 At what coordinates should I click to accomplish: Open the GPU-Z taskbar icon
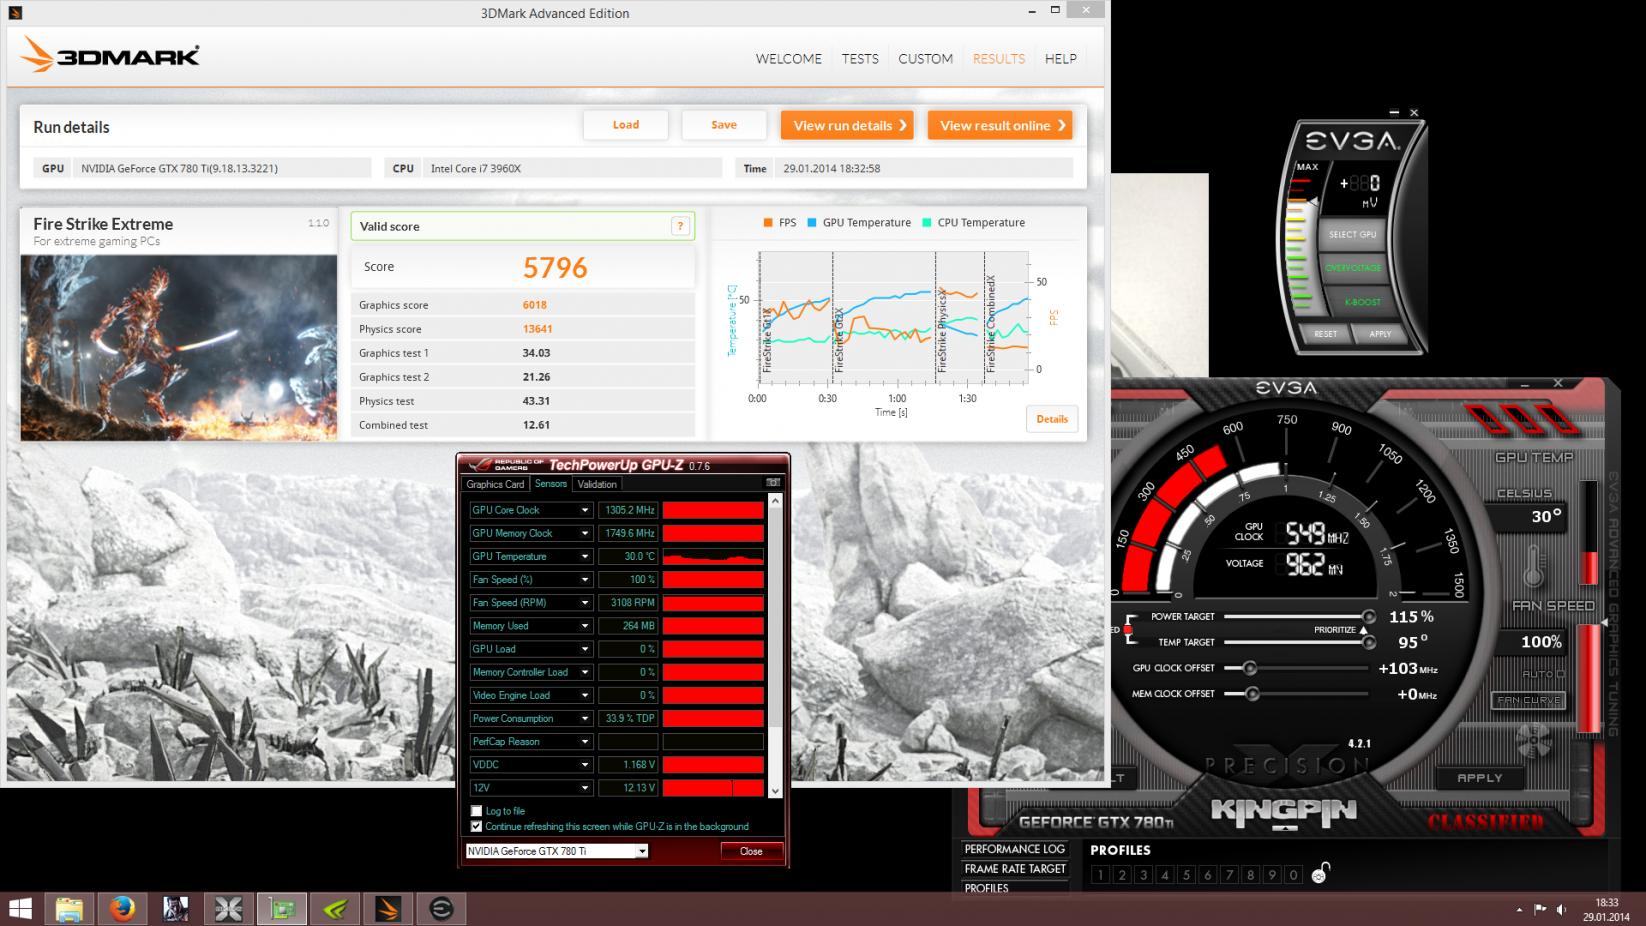[x=282, y=908]
